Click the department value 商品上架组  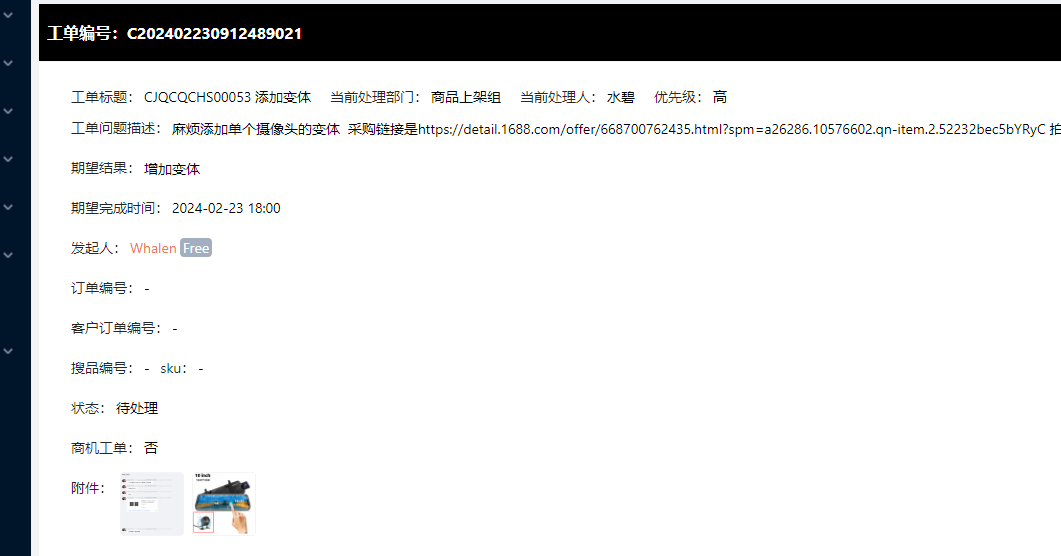466,97
